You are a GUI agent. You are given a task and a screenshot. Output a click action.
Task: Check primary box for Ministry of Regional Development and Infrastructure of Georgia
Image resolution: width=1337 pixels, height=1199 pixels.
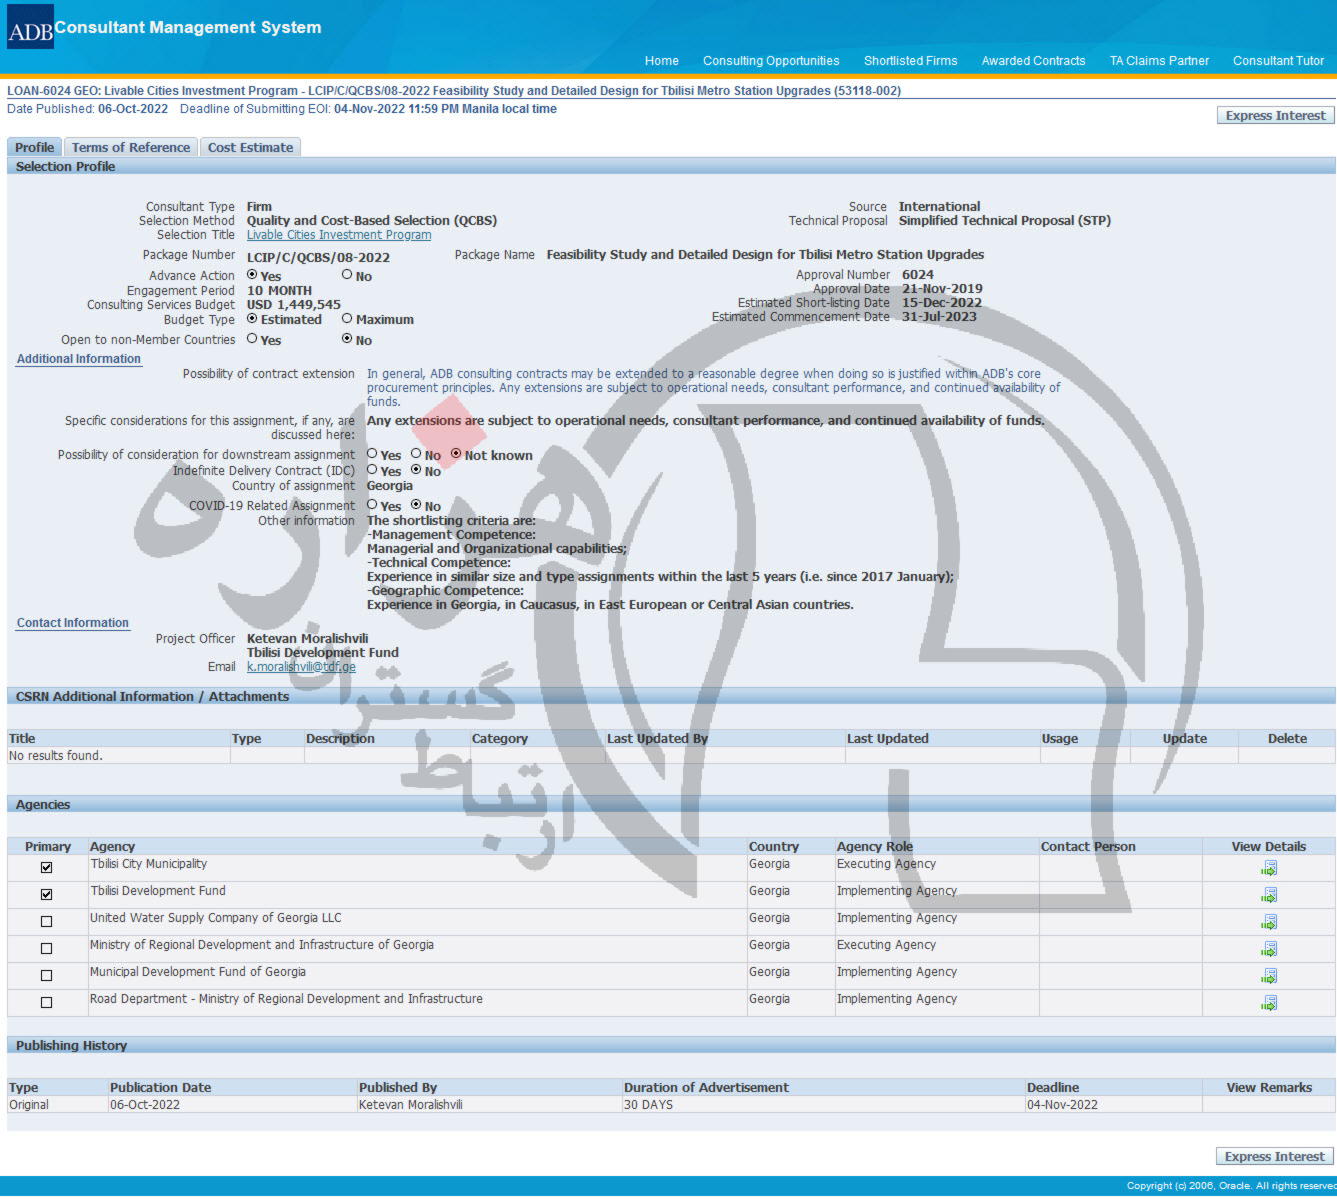click(x=46, y=949)
